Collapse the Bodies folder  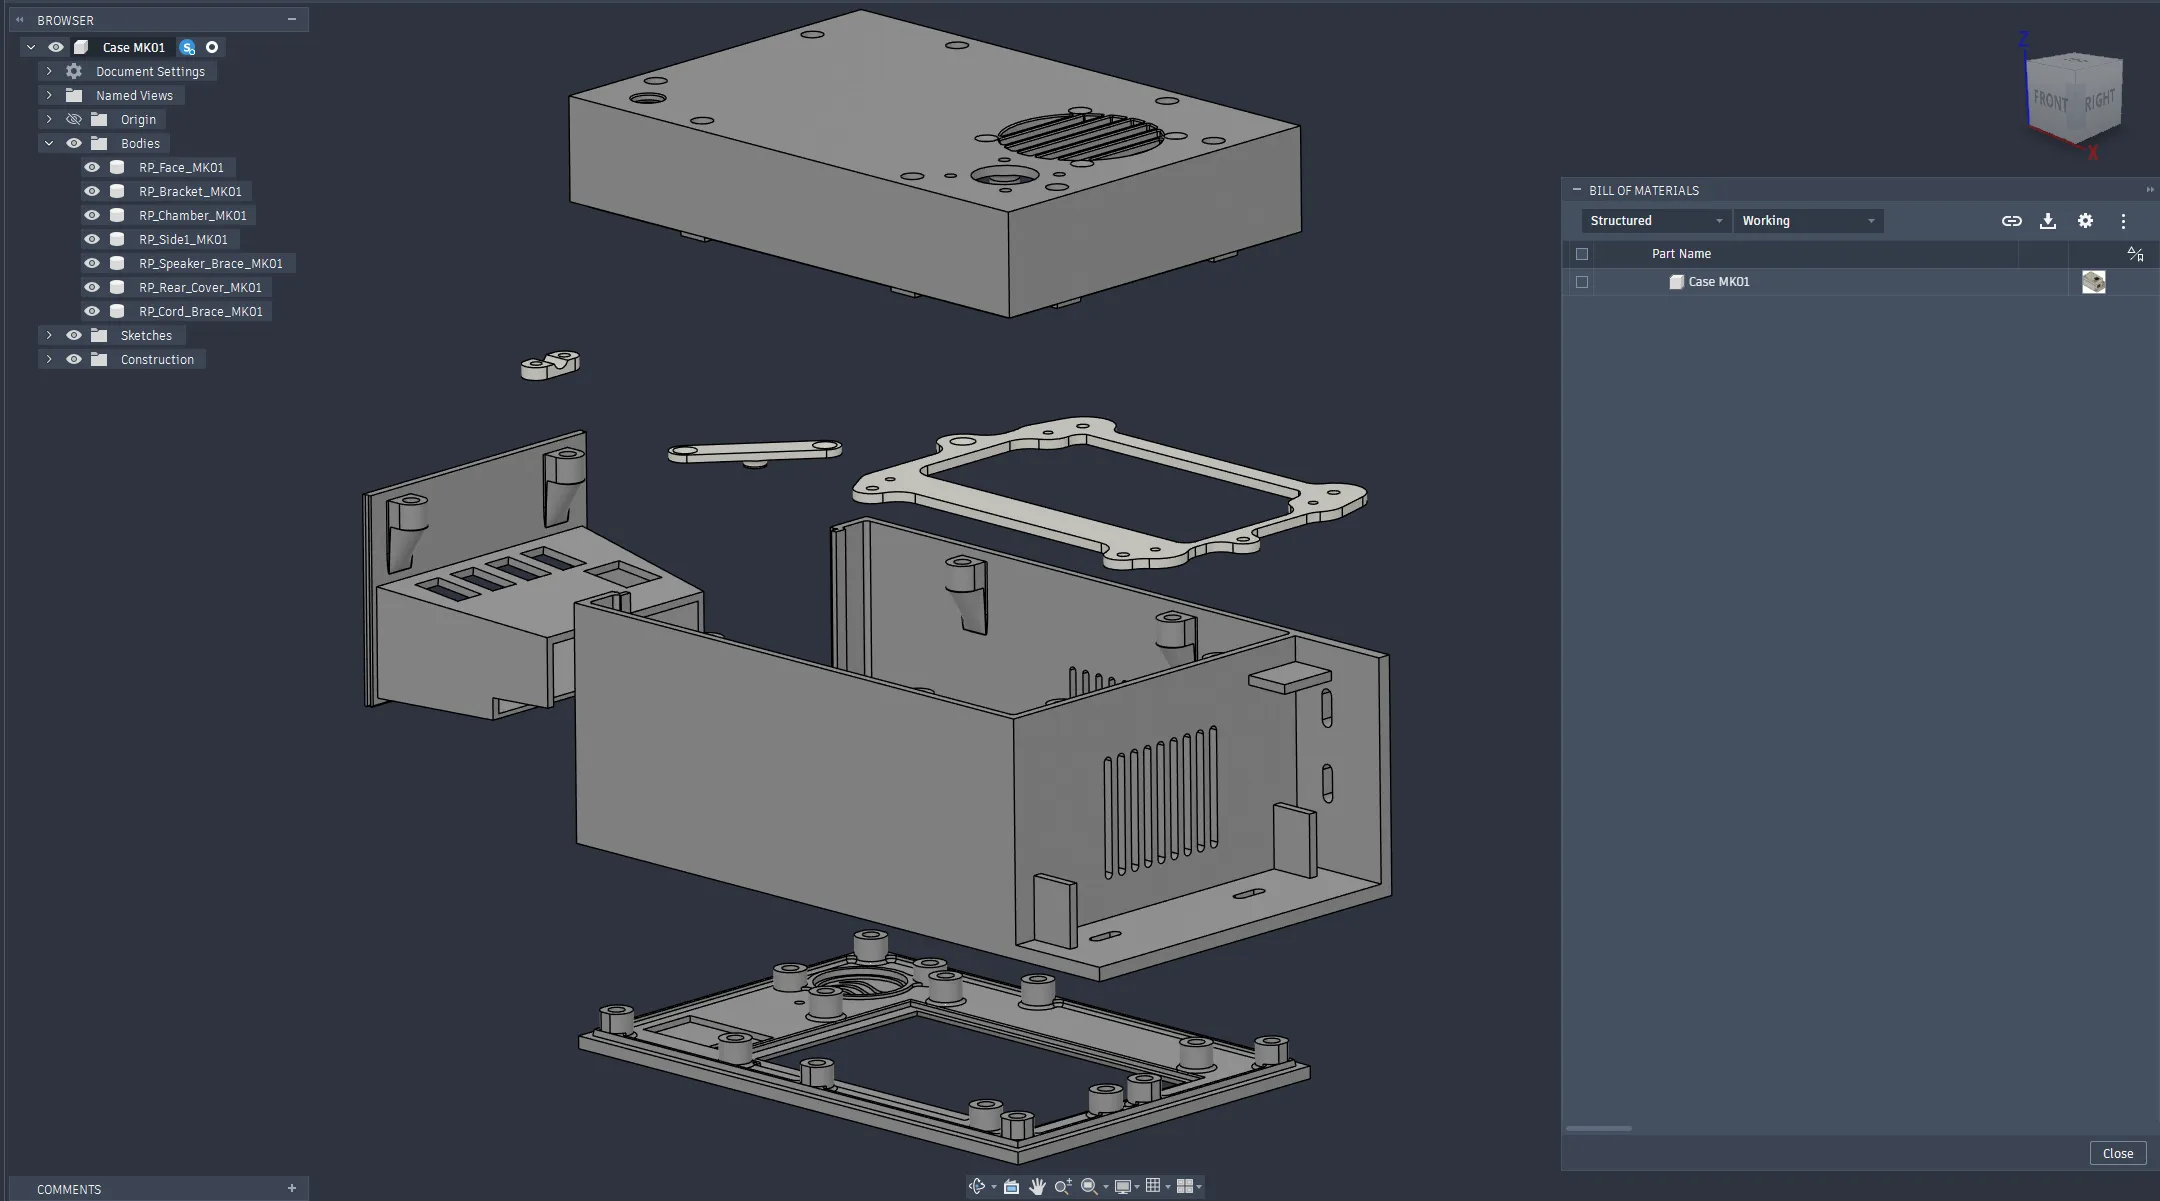[49, 143]
